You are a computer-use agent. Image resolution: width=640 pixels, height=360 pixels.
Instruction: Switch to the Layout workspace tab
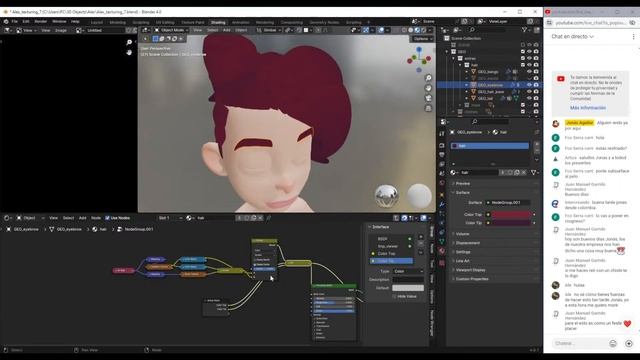[97, 22]
